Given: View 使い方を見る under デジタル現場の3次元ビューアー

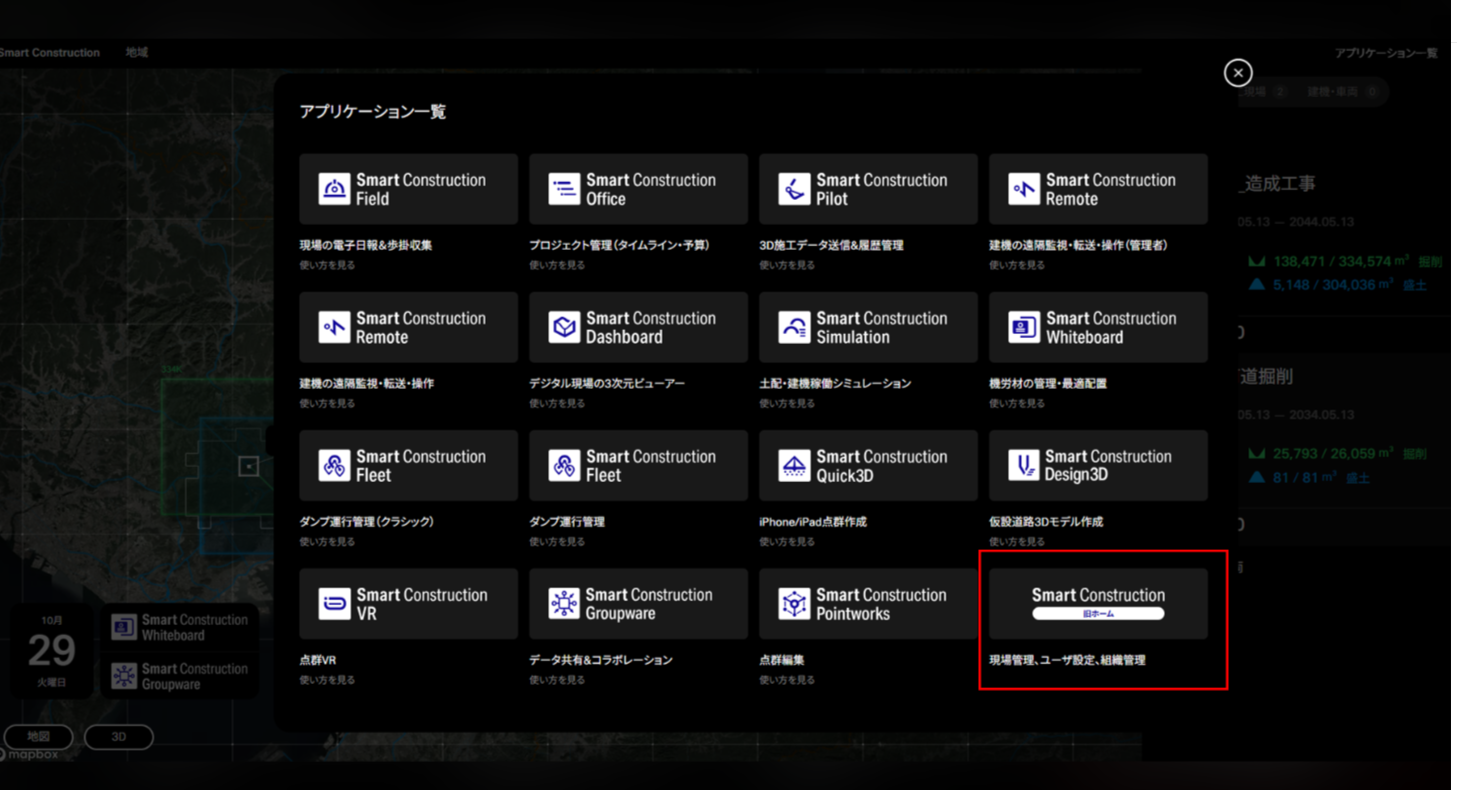Looking at the screenshot, I should point(557,404).
